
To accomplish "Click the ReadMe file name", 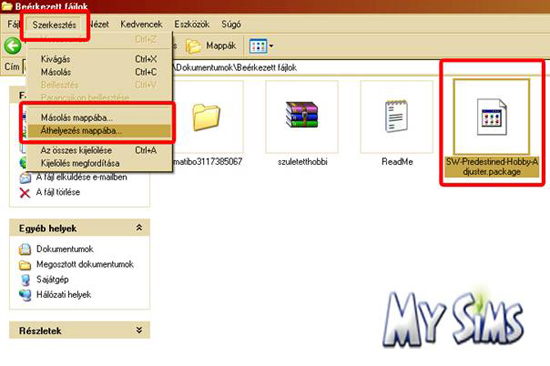I will [397, 162].
